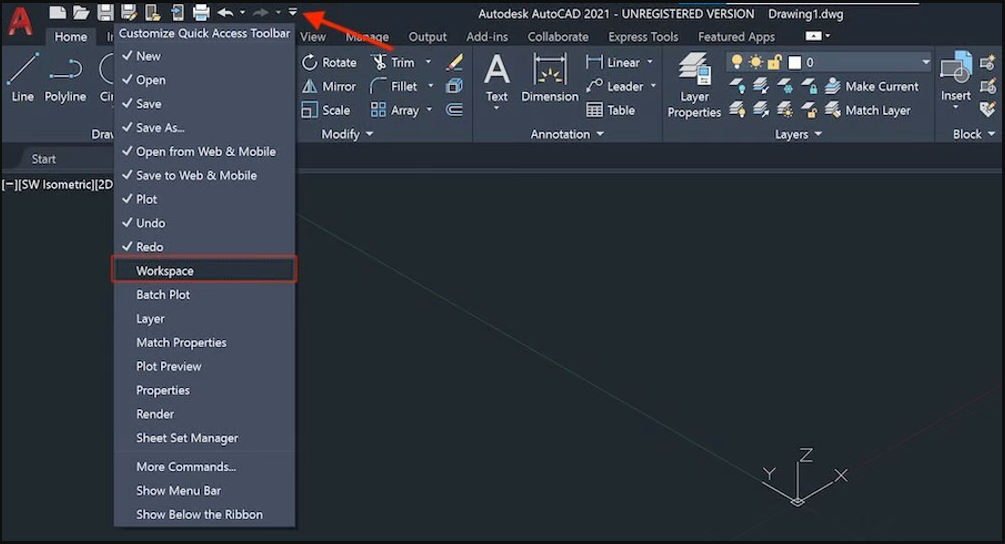
Task: Expand the Annotation panel flyout
Action: pos(567,134)
